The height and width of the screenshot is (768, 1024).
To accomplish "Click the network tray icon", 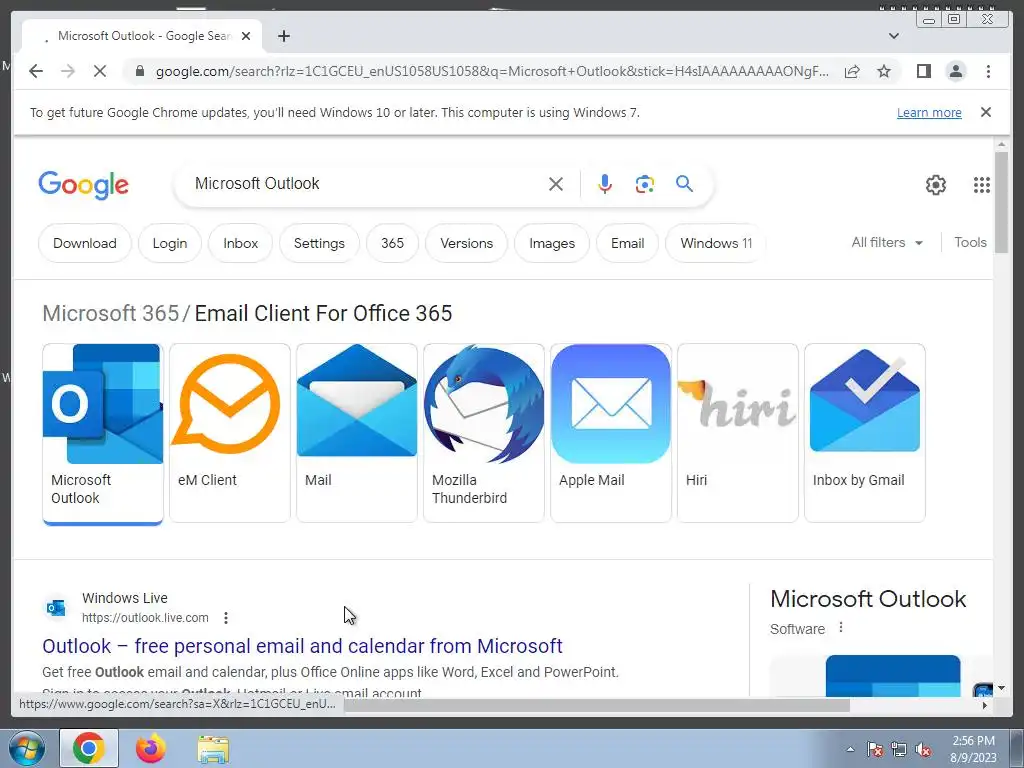I will tap(899, 750).
